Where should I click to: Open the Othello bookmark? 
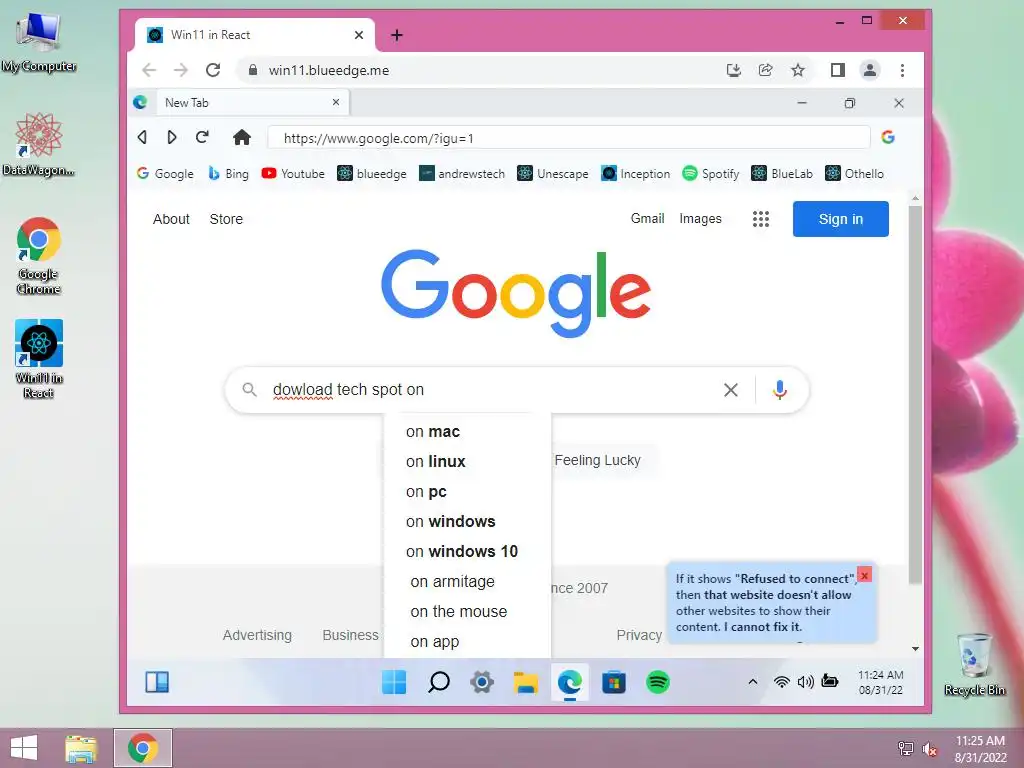point(854,174)
